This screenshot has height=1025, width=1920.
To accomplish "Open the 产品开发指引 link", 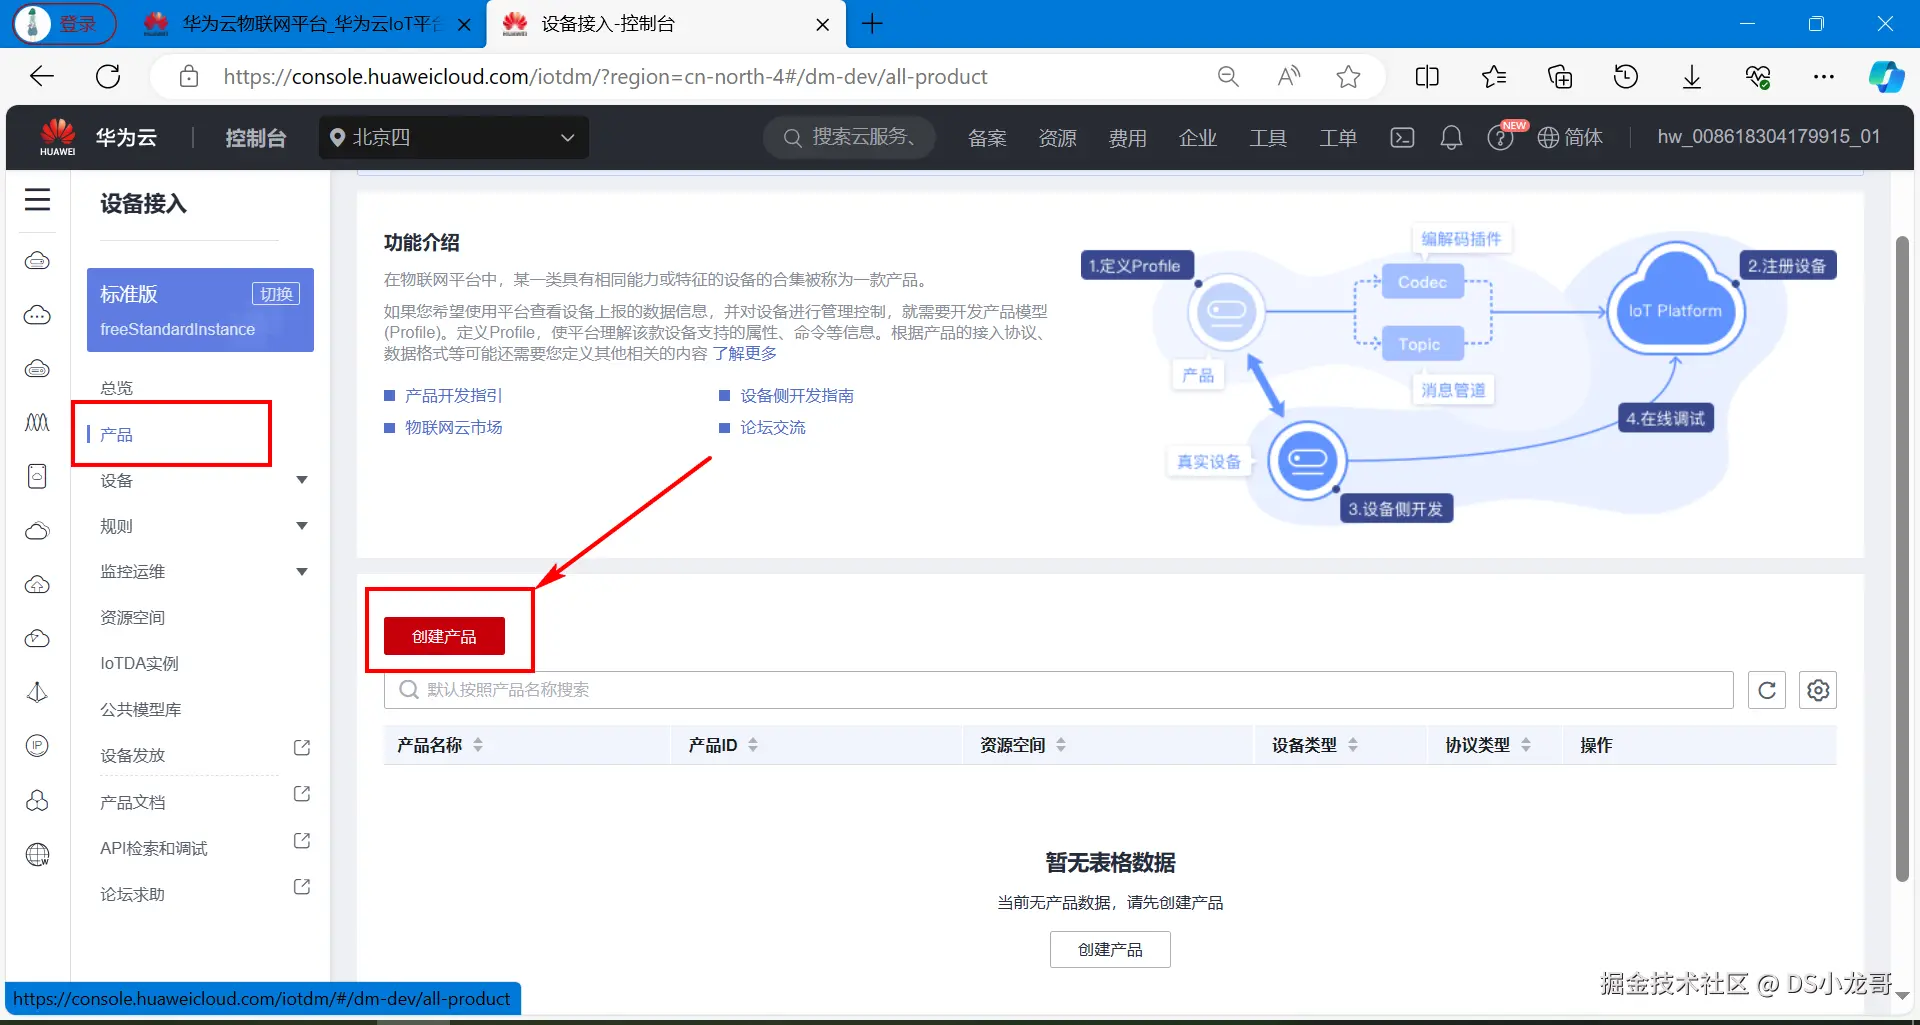I will tap(454, 396).
